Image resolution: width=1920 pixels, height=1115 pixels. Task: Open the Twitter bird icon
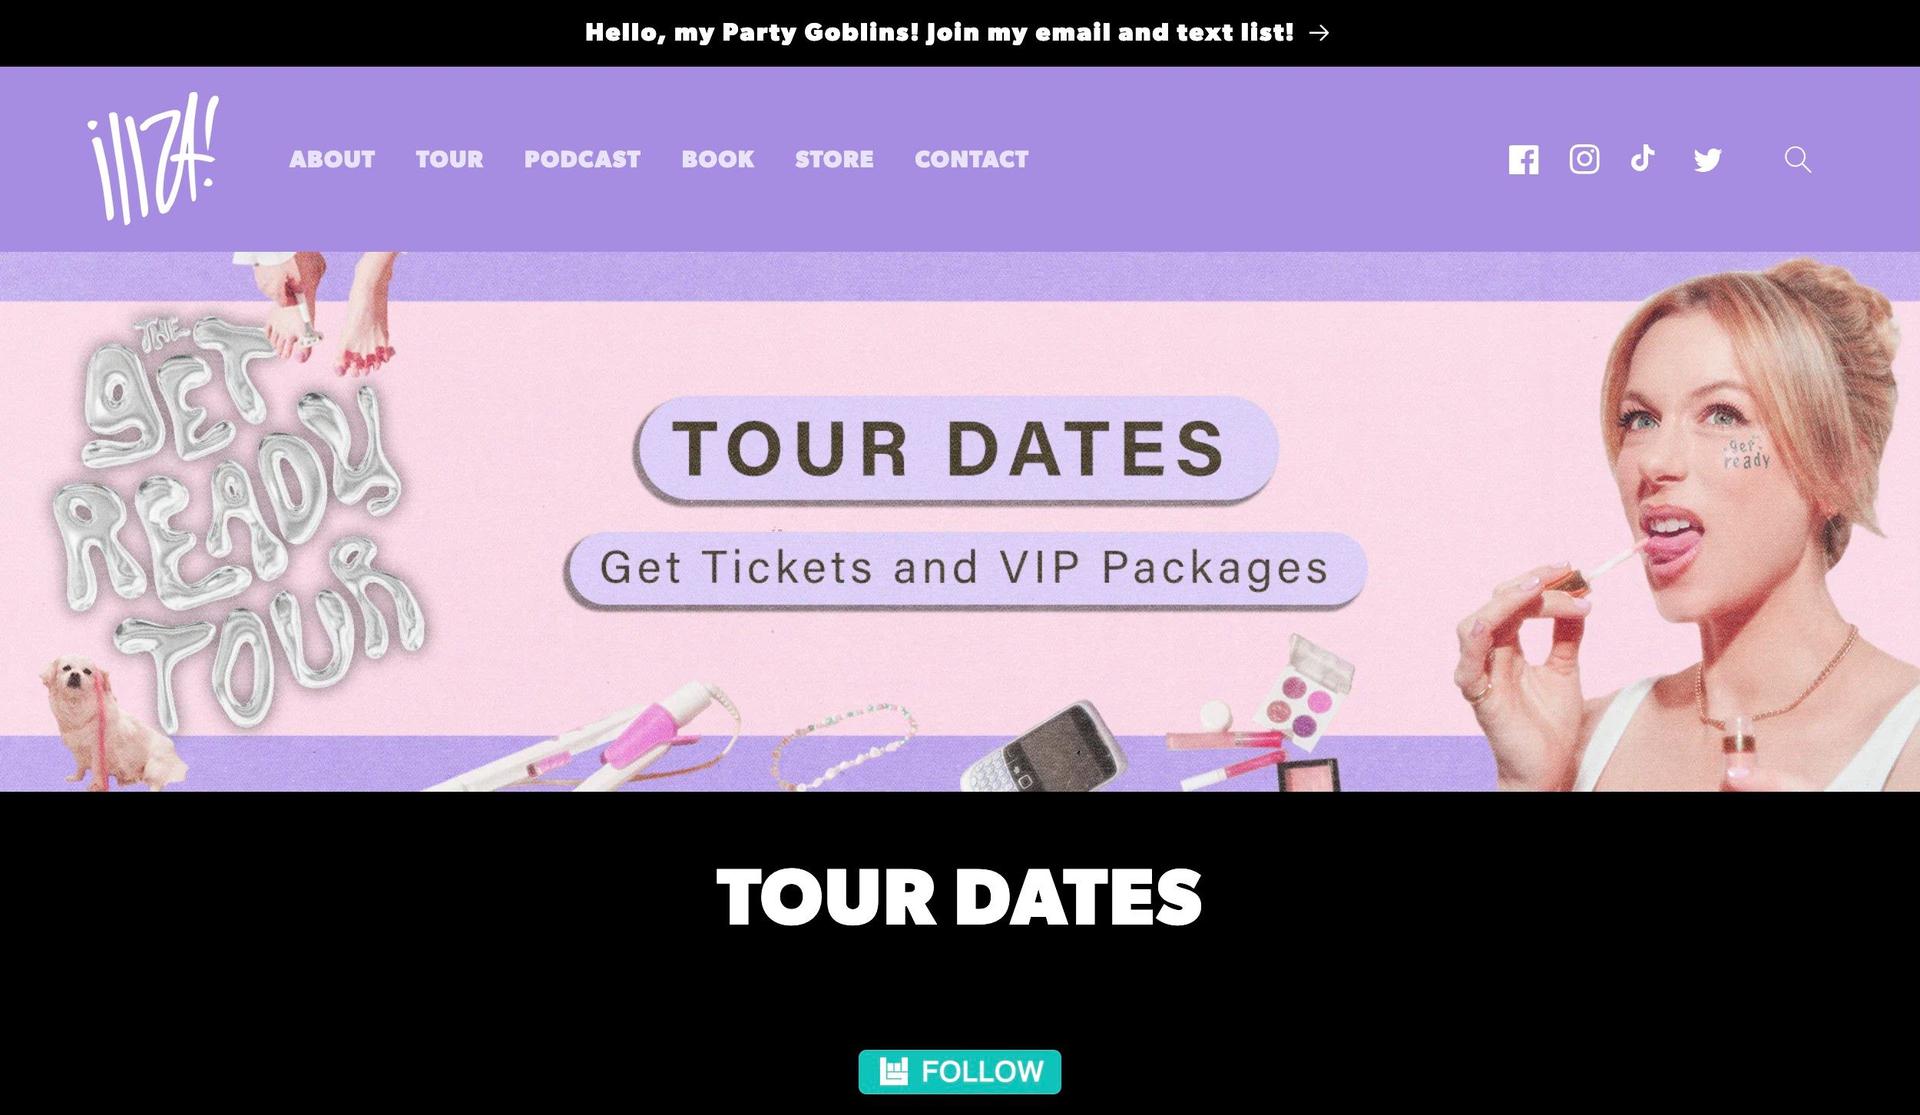[1708, 160]
